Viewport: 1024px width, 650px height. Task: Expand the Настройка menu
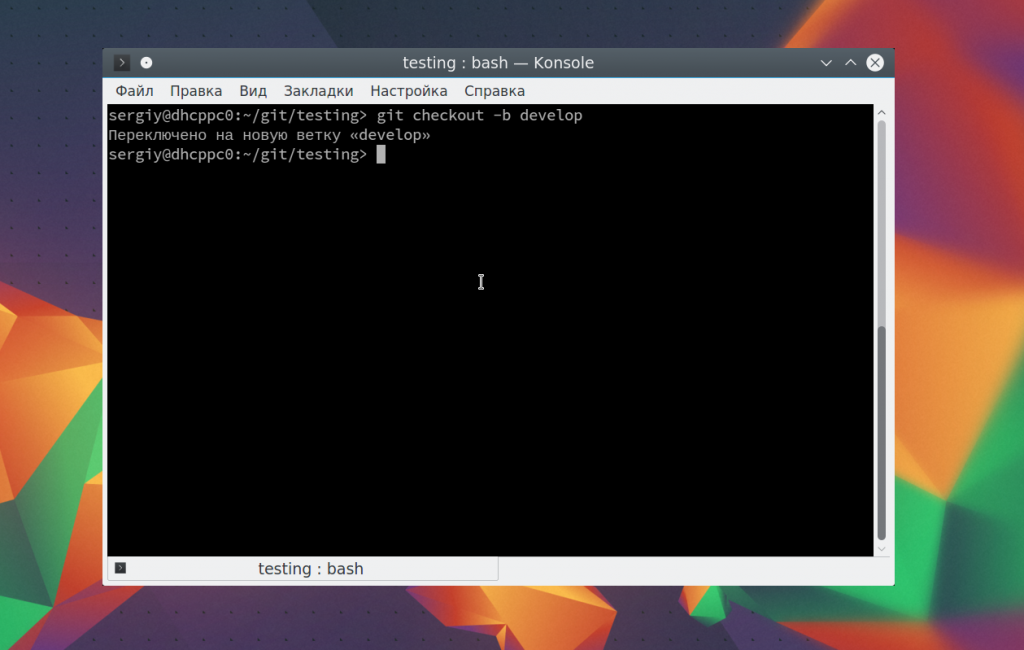click(x=408, y=91)
